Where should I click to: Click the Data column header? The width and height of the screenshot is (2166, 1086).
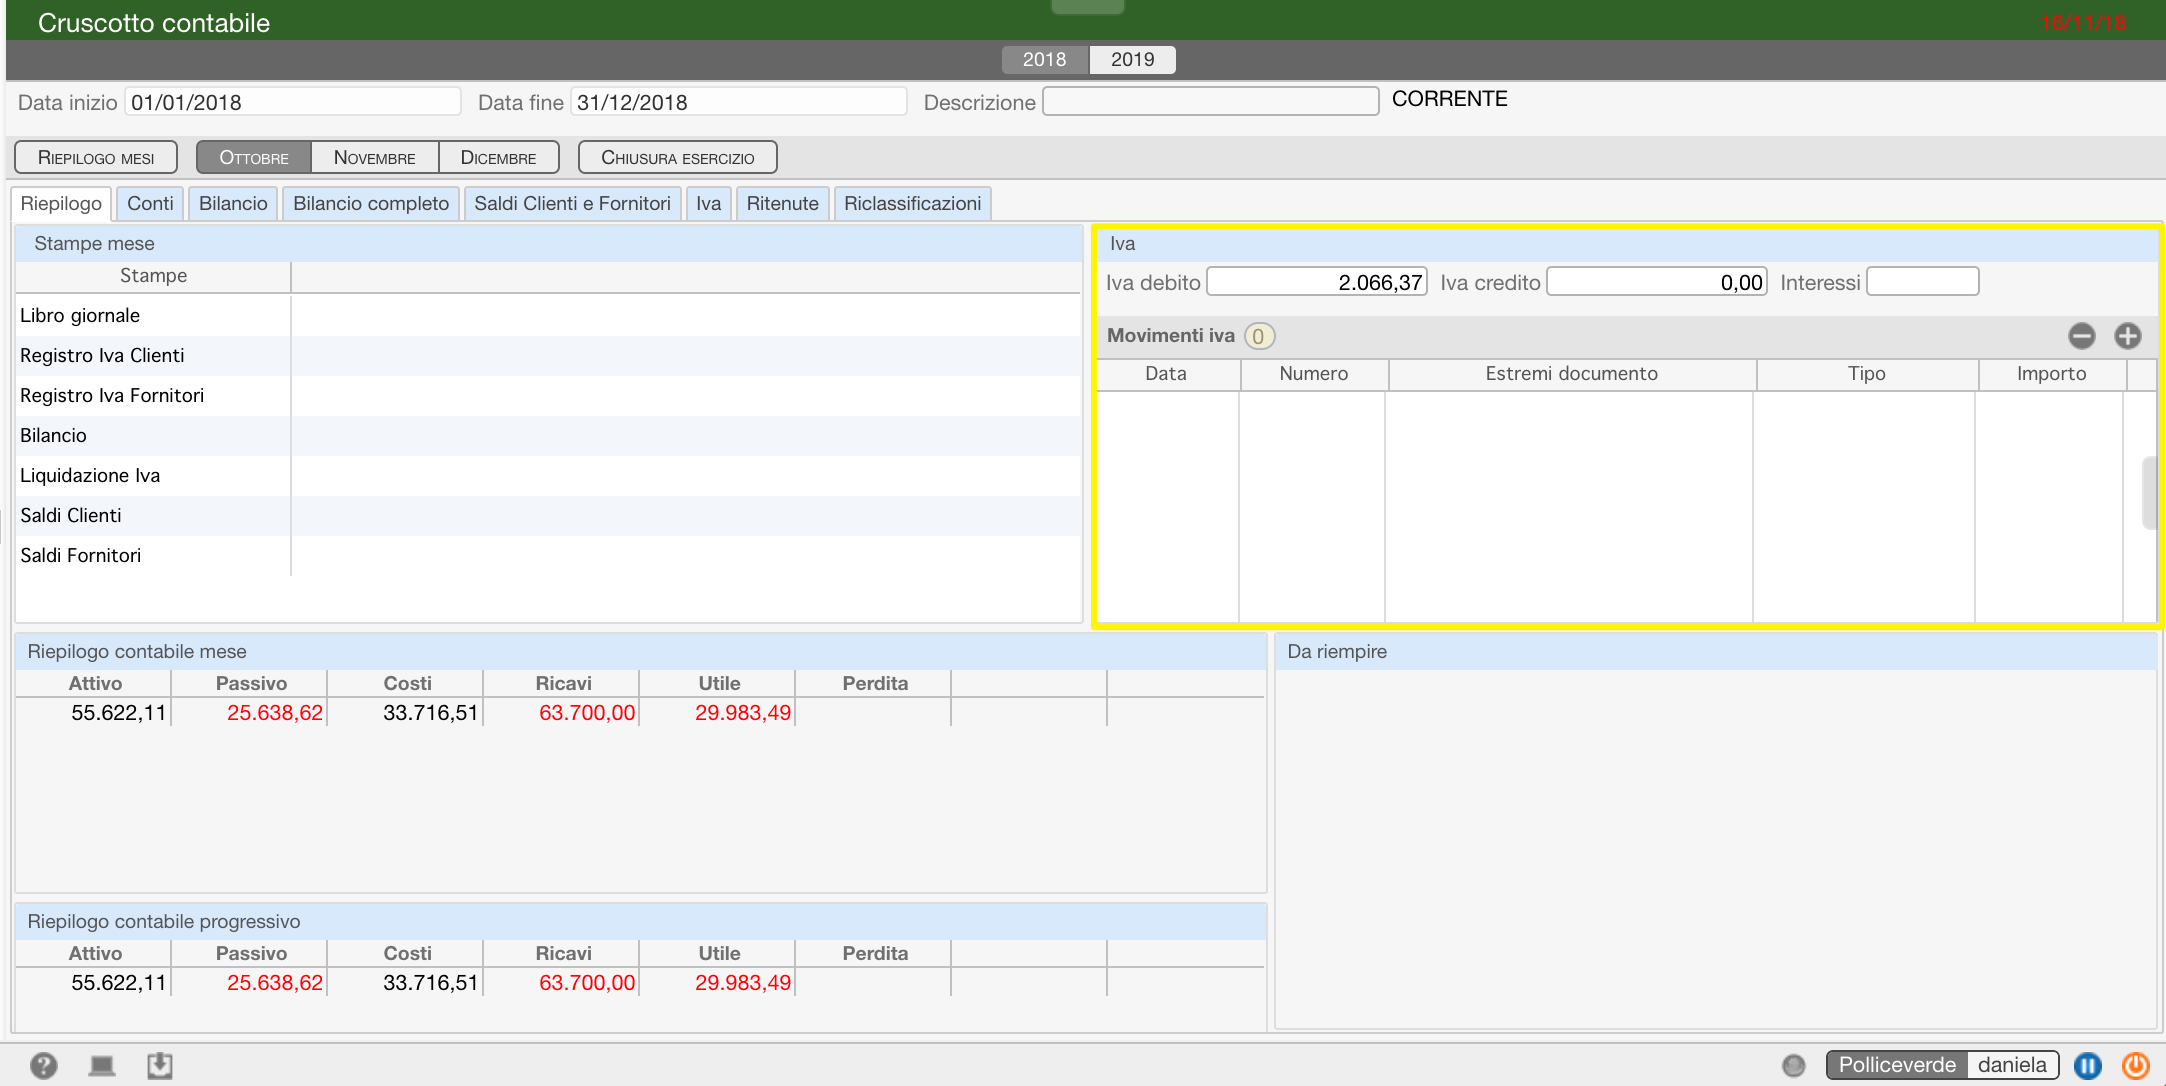point(1167,374)
